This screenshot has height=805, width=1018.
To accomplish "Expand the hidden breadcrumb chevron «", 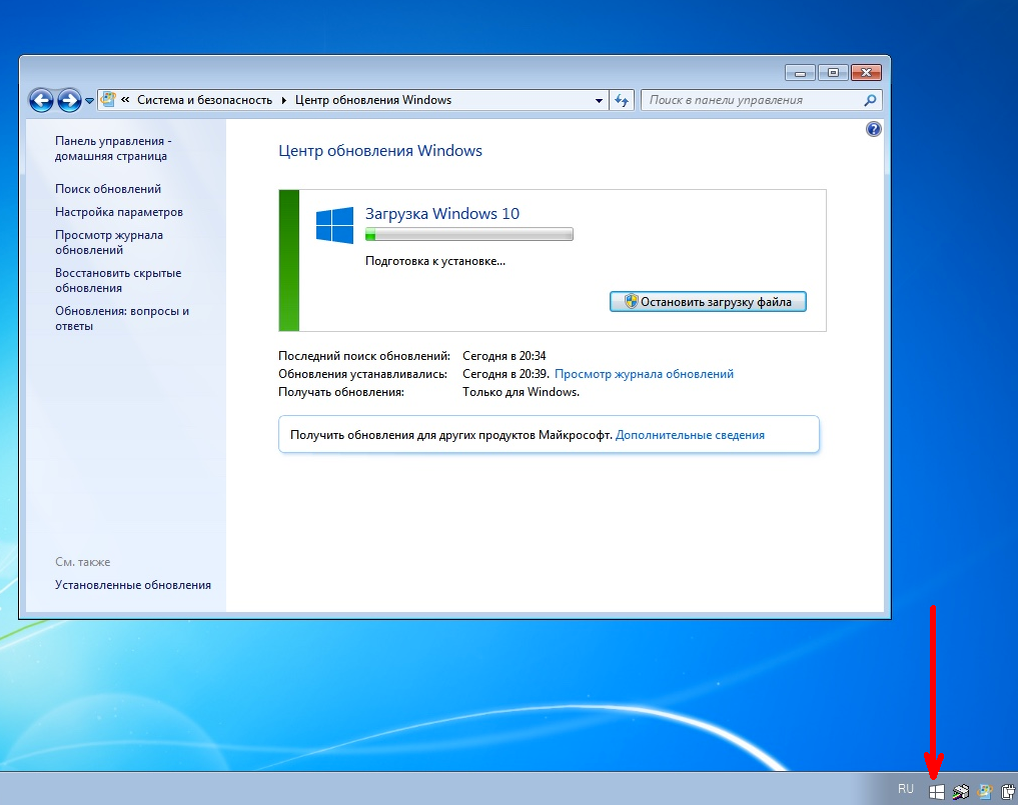I will (125, 99).
